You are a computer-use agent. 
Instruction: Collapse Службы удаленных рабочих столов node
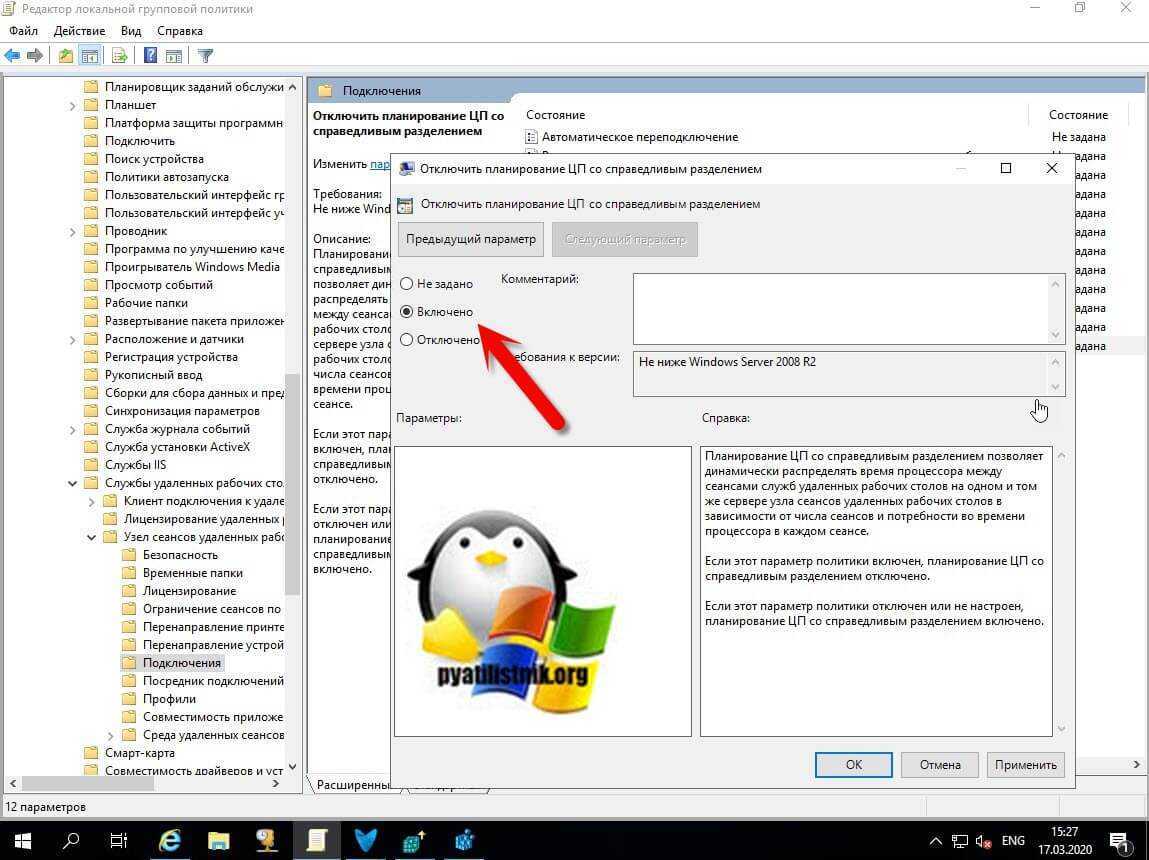(72, 483)
